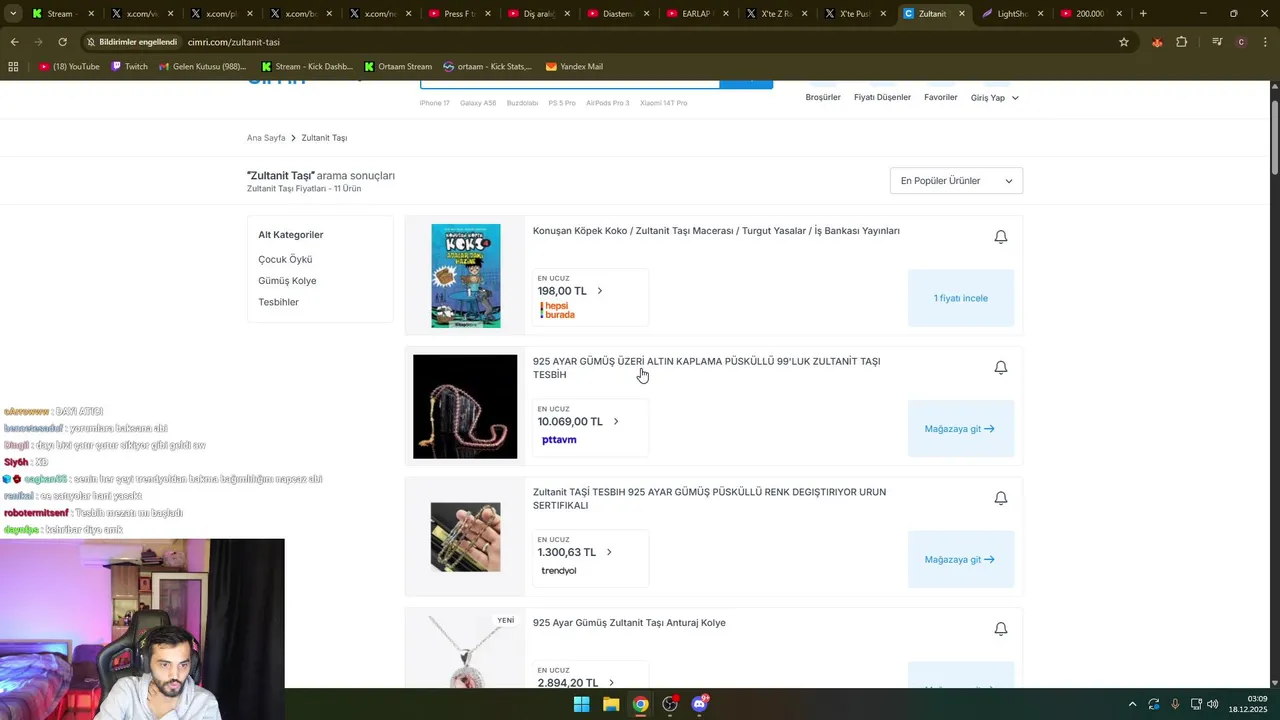1280x720 pixels.
Task: Show hidden system tray icons
Action: (x=1132, y=704)
